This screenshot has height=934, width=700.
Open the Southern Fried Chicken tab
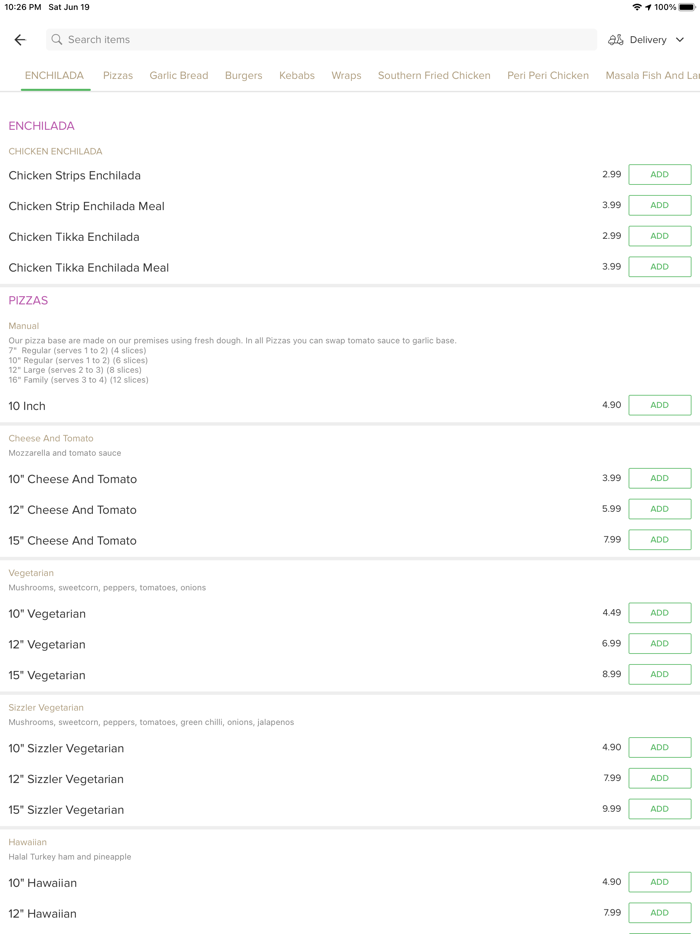click(x=434, y=75)
